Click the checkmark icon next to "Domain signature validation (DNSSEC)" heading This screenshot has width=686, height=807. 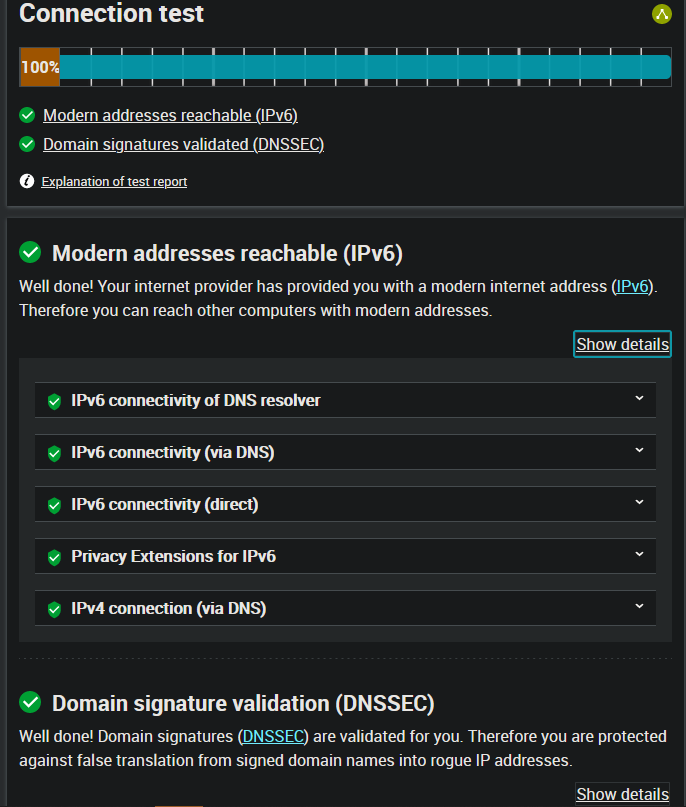pos(30,703)
